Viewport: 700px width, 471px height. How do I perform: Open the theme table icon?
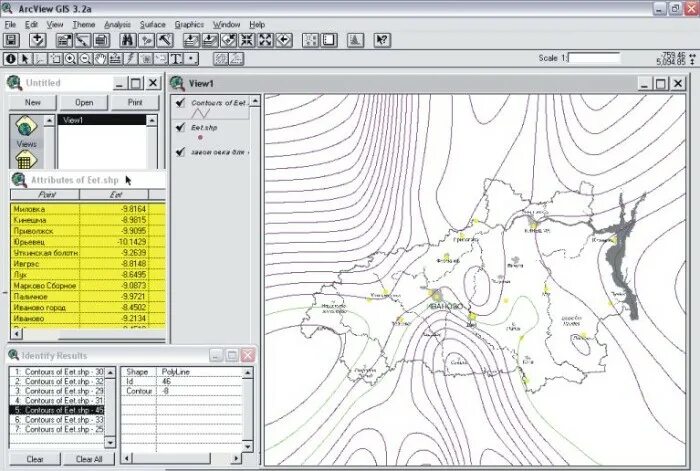101,40
